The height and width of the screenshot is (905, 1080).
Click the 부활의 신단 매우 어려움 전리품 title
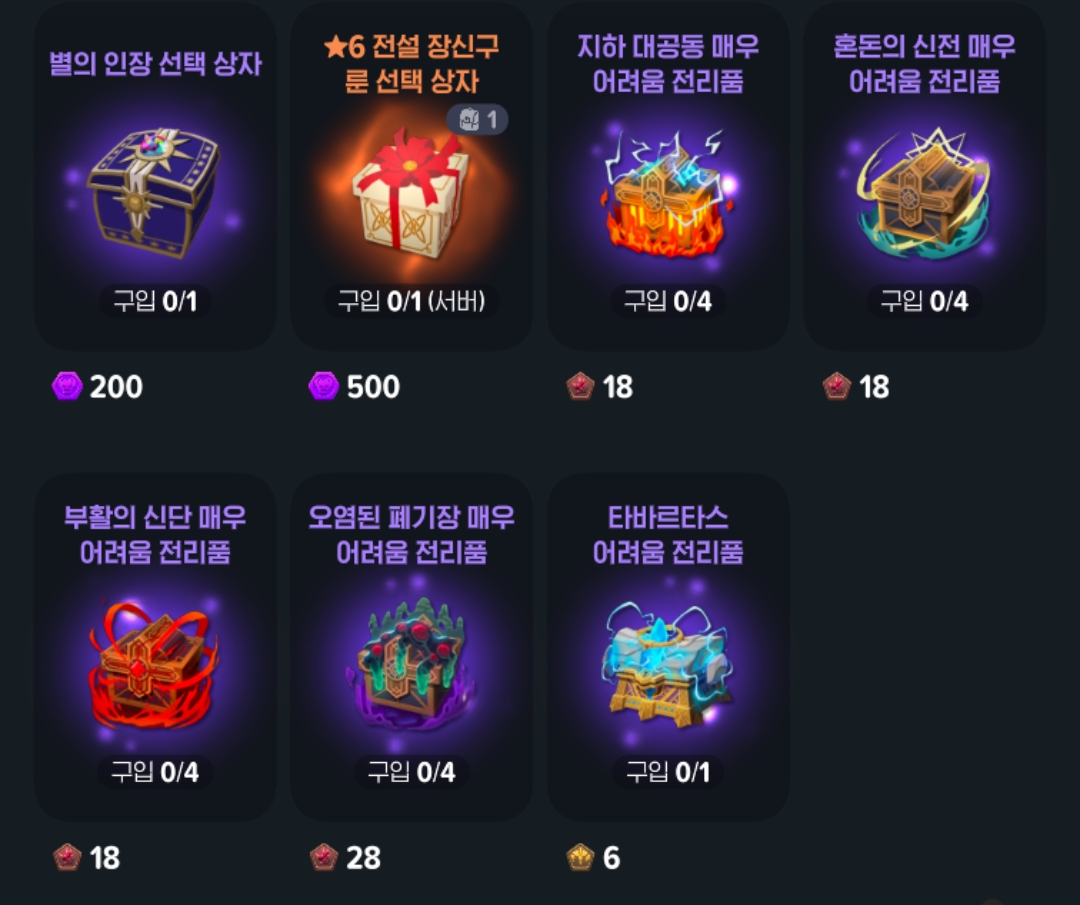coord(155,535)
